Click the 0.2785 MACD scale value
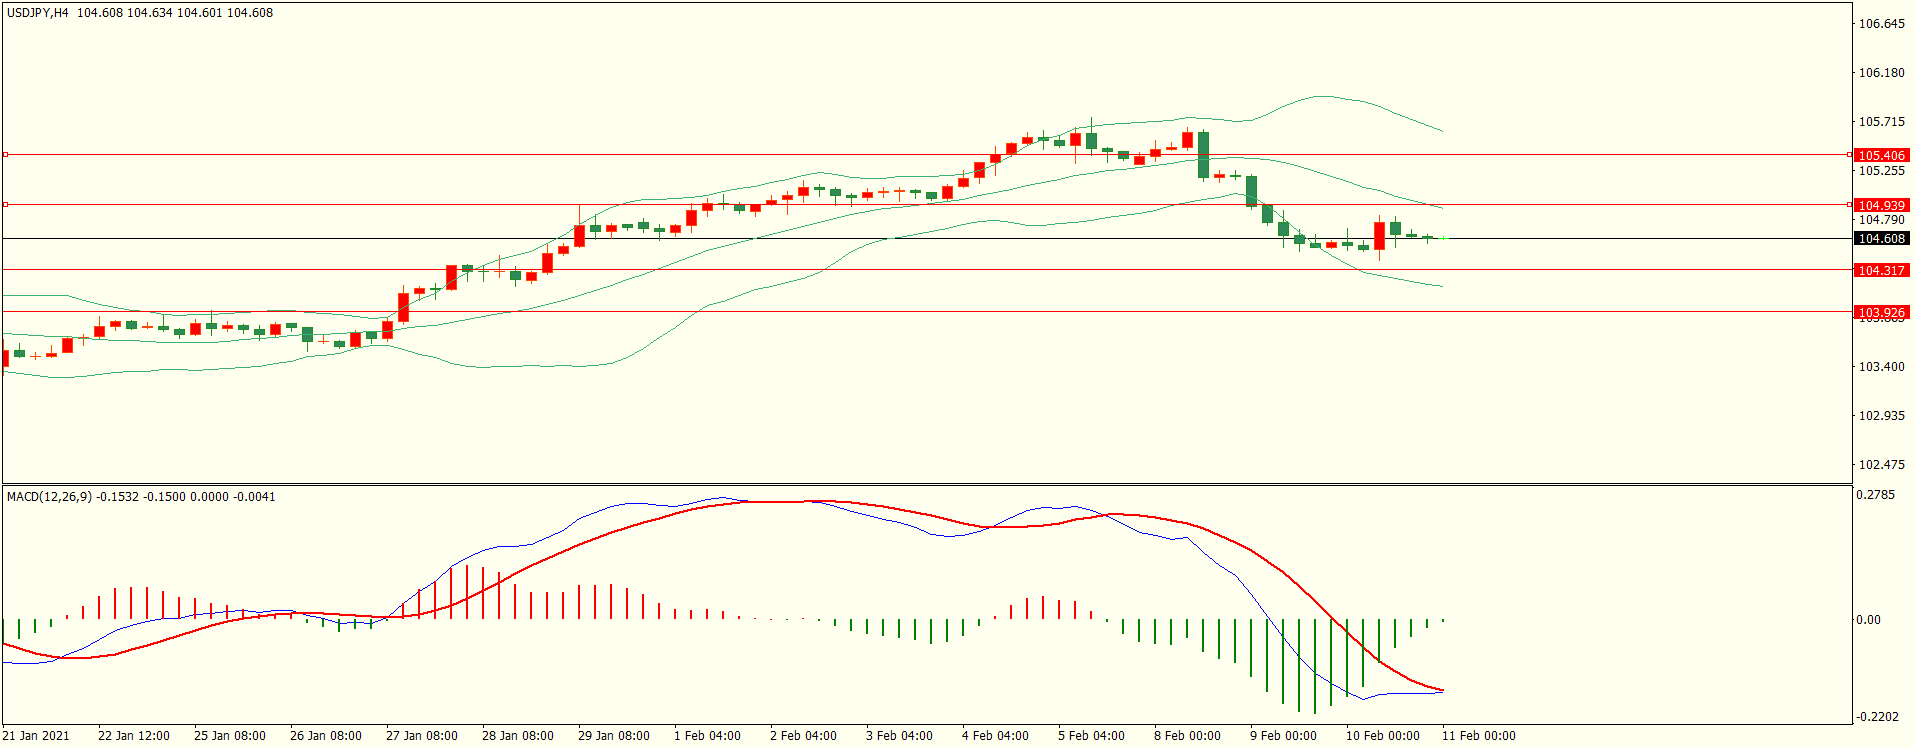 pos(1875,495)
